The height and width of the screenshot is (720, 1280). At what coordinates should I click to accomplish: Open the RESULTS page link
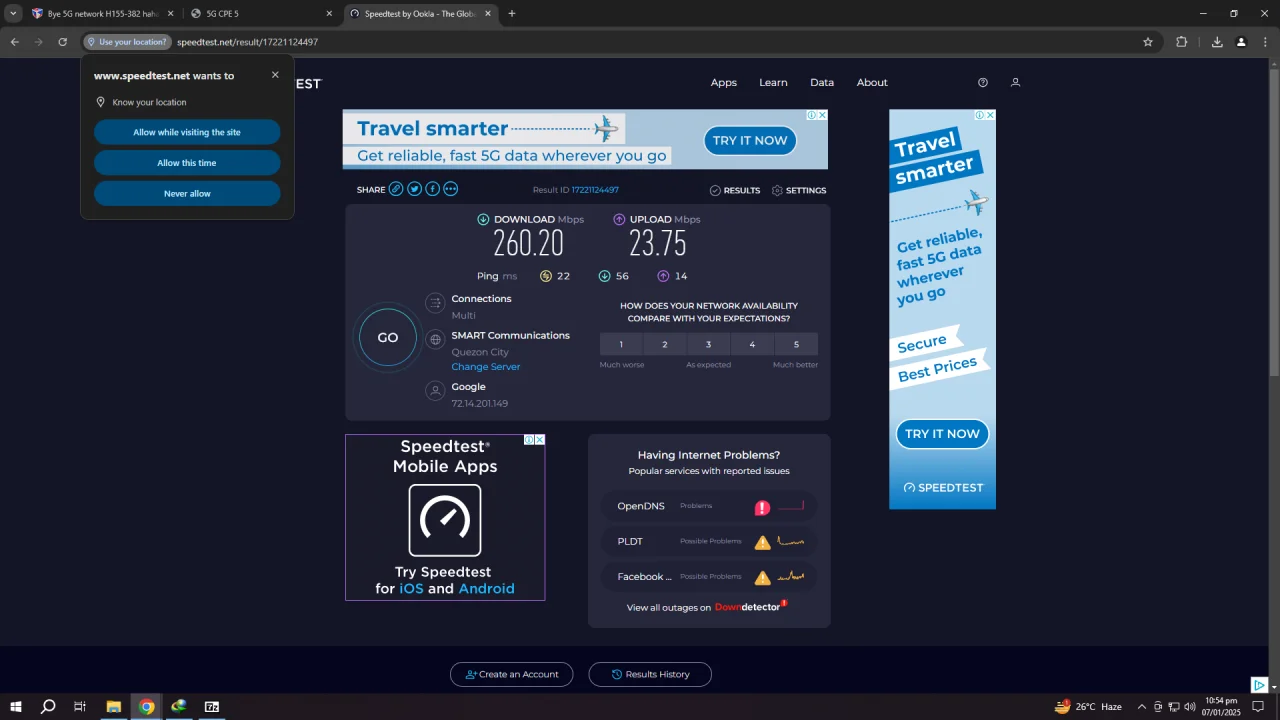(x=735, y=190)
